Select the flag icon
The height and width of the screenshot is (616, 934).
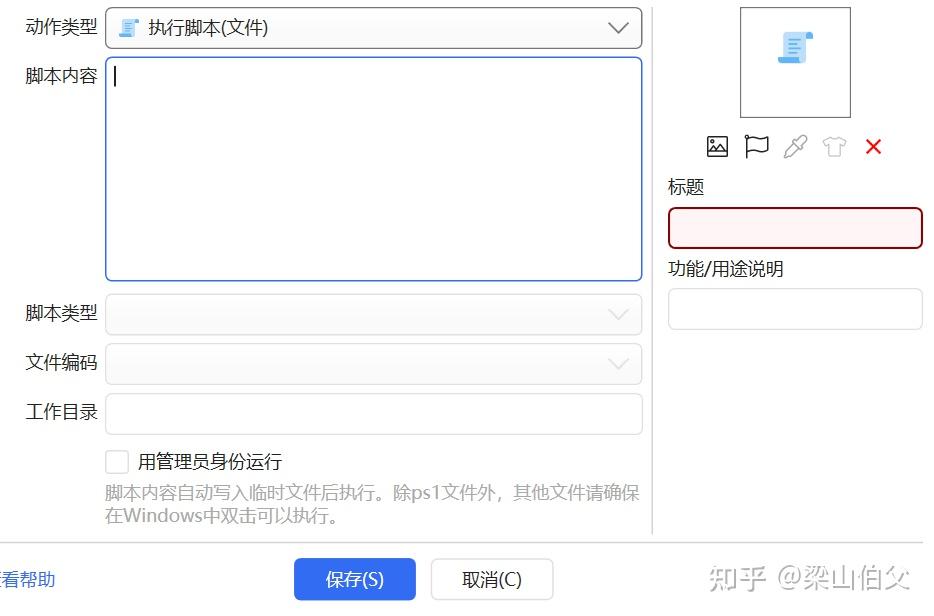pyautogui.click(x=756, y=146)
